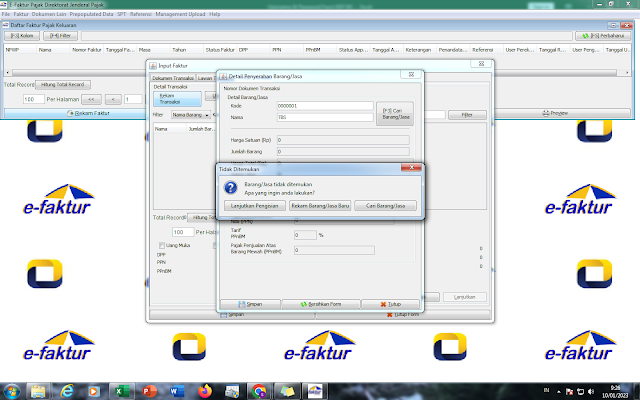Close the Detail Penyerahan Barang/Jasa window
Screen dimensions: 640x400
411,75
